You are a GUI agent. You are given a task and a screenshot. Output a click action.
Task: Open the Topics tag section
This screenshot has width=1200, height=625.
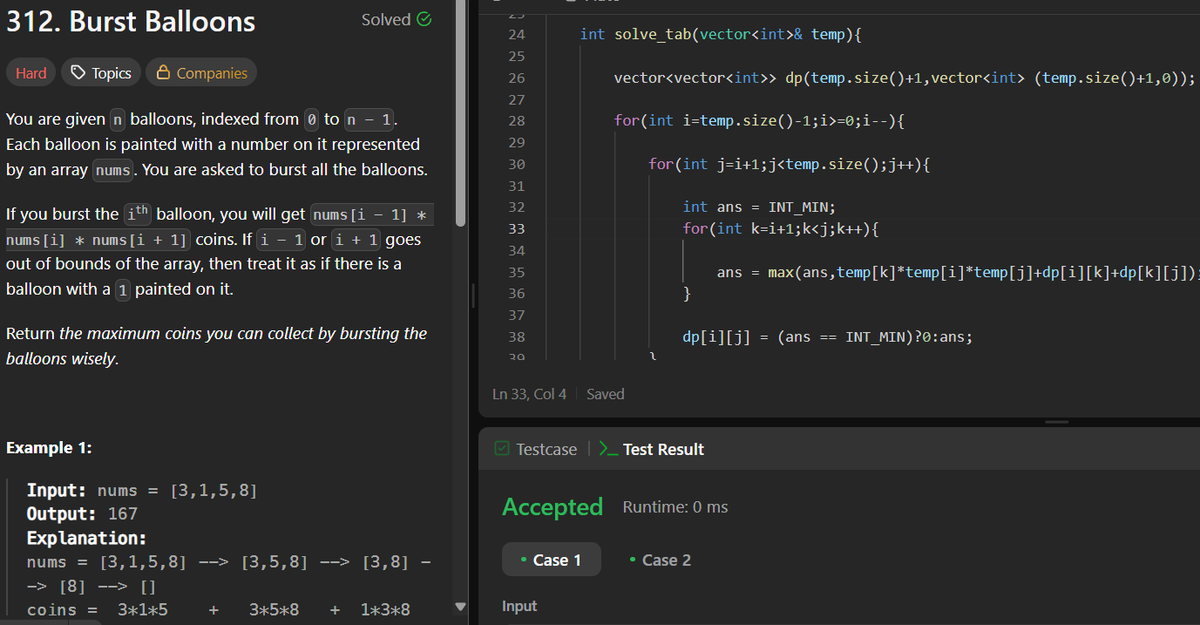pos(101,73)
